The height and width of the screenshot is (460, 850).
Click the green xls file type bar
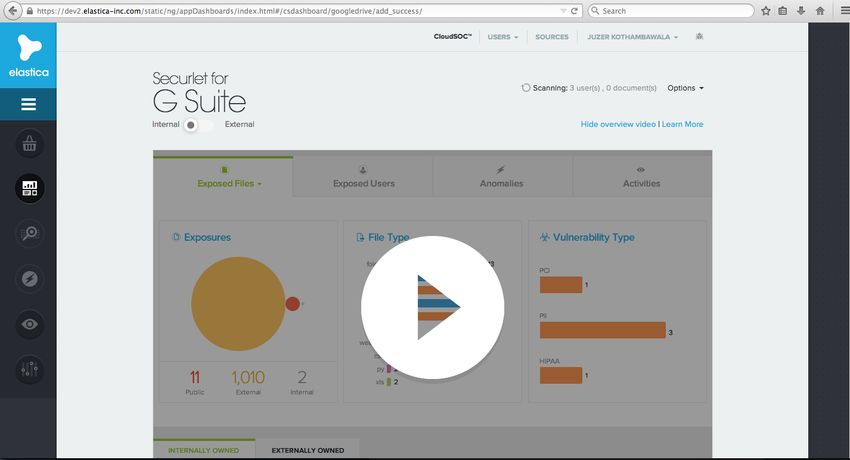click(x=389, y=382)
